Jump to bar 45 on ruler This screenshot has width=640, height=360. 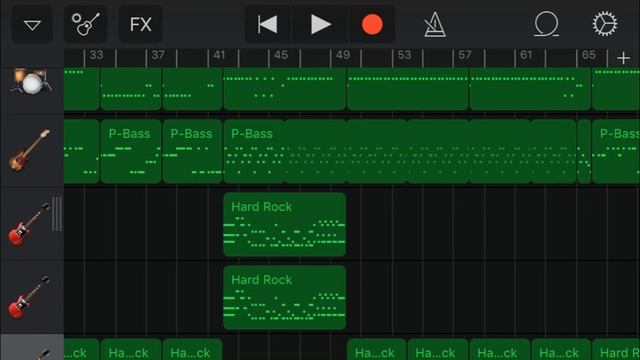pyautogui.click(x=281, y=55)
